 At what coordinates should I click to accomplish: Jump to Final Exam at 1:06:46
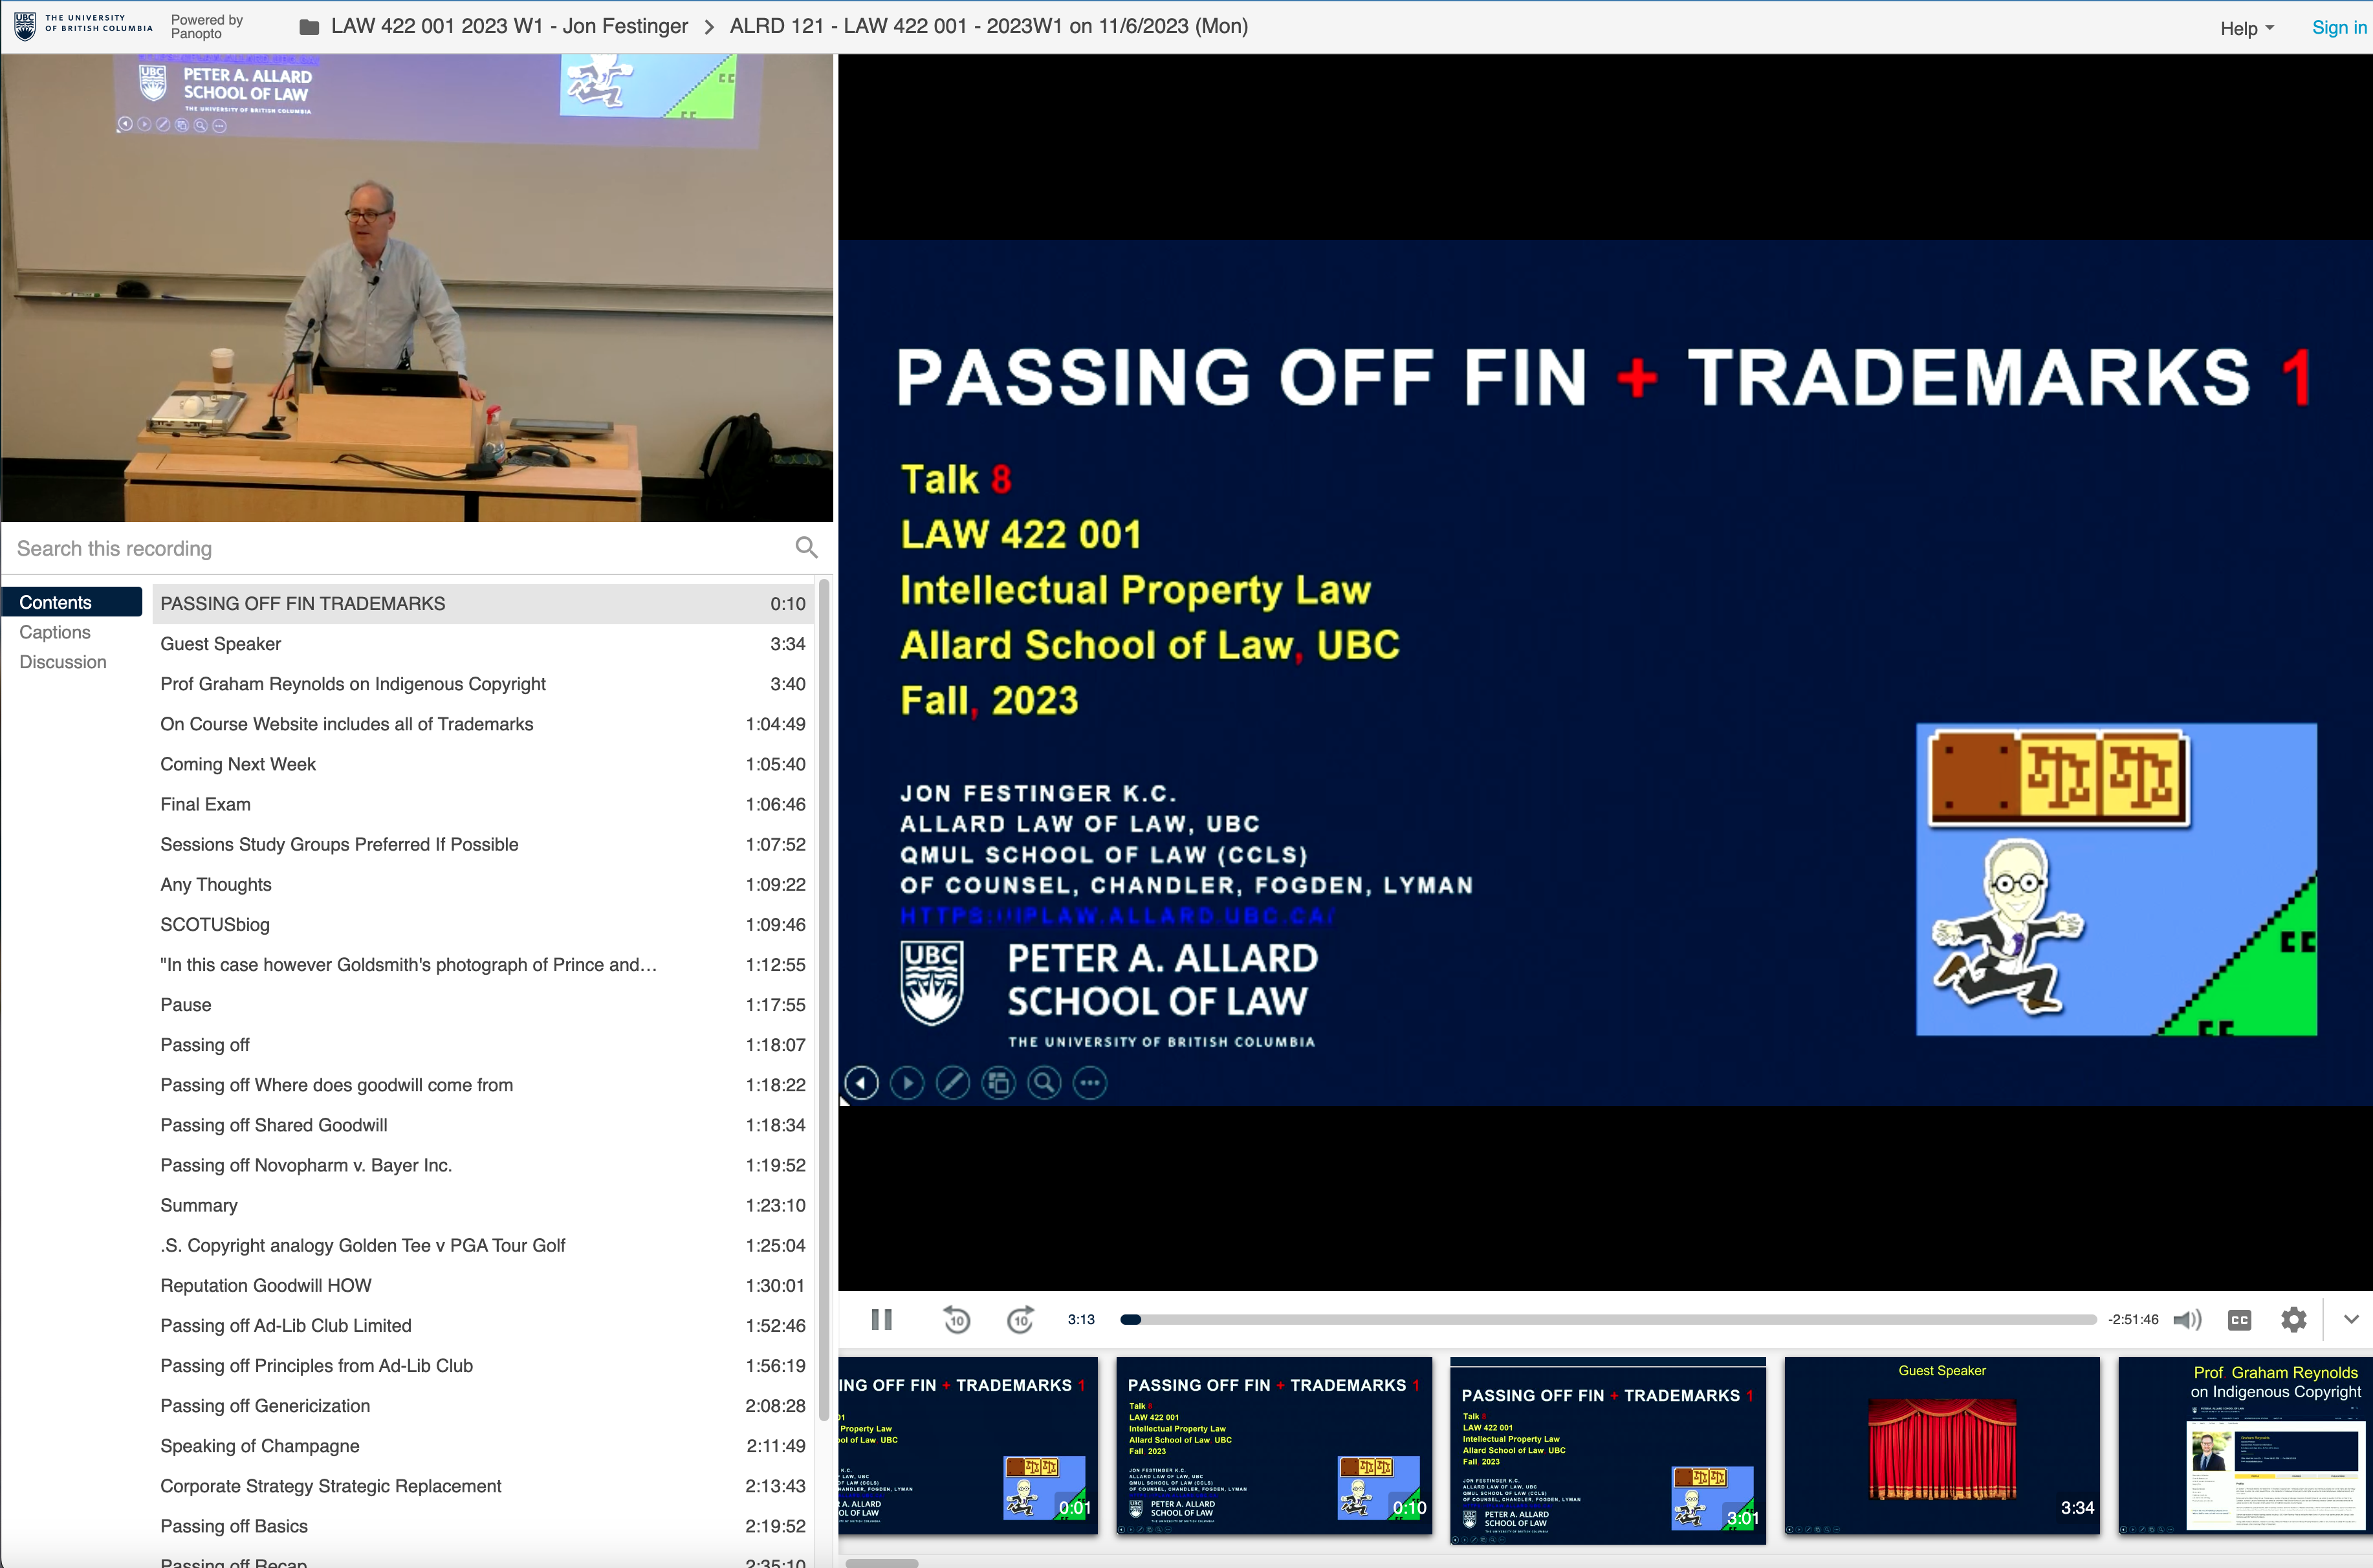(x=483, y=804)
